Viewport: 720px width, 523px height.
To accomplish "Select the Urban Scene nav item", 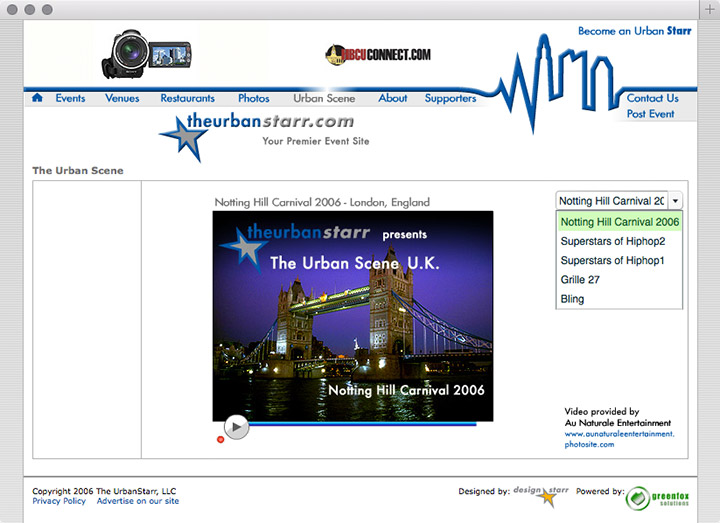I will click(324, 98).
